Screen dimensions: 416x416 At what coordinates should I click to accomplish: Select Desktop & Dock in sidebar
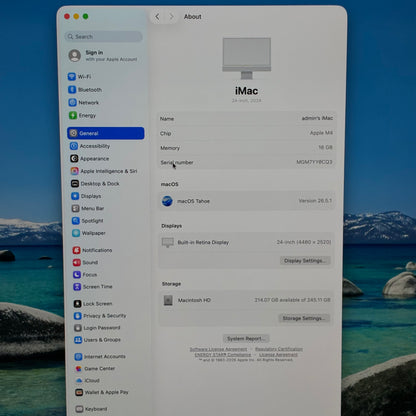click(95, 184)
